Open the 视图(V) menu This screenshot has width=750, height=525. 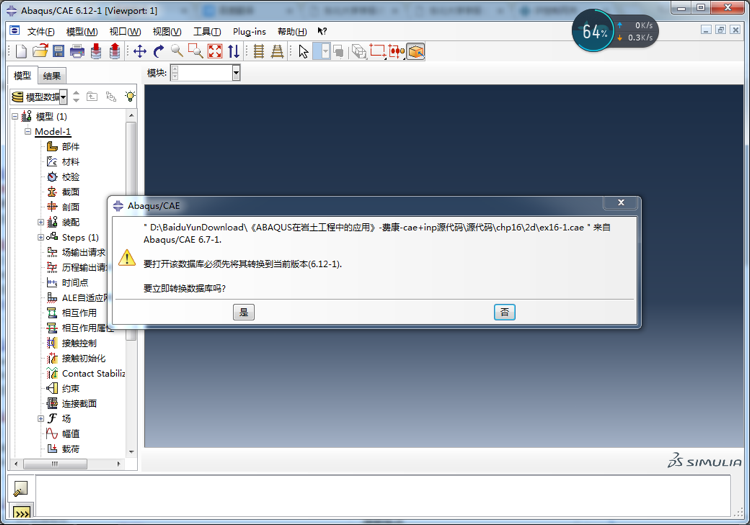[167, 32]
